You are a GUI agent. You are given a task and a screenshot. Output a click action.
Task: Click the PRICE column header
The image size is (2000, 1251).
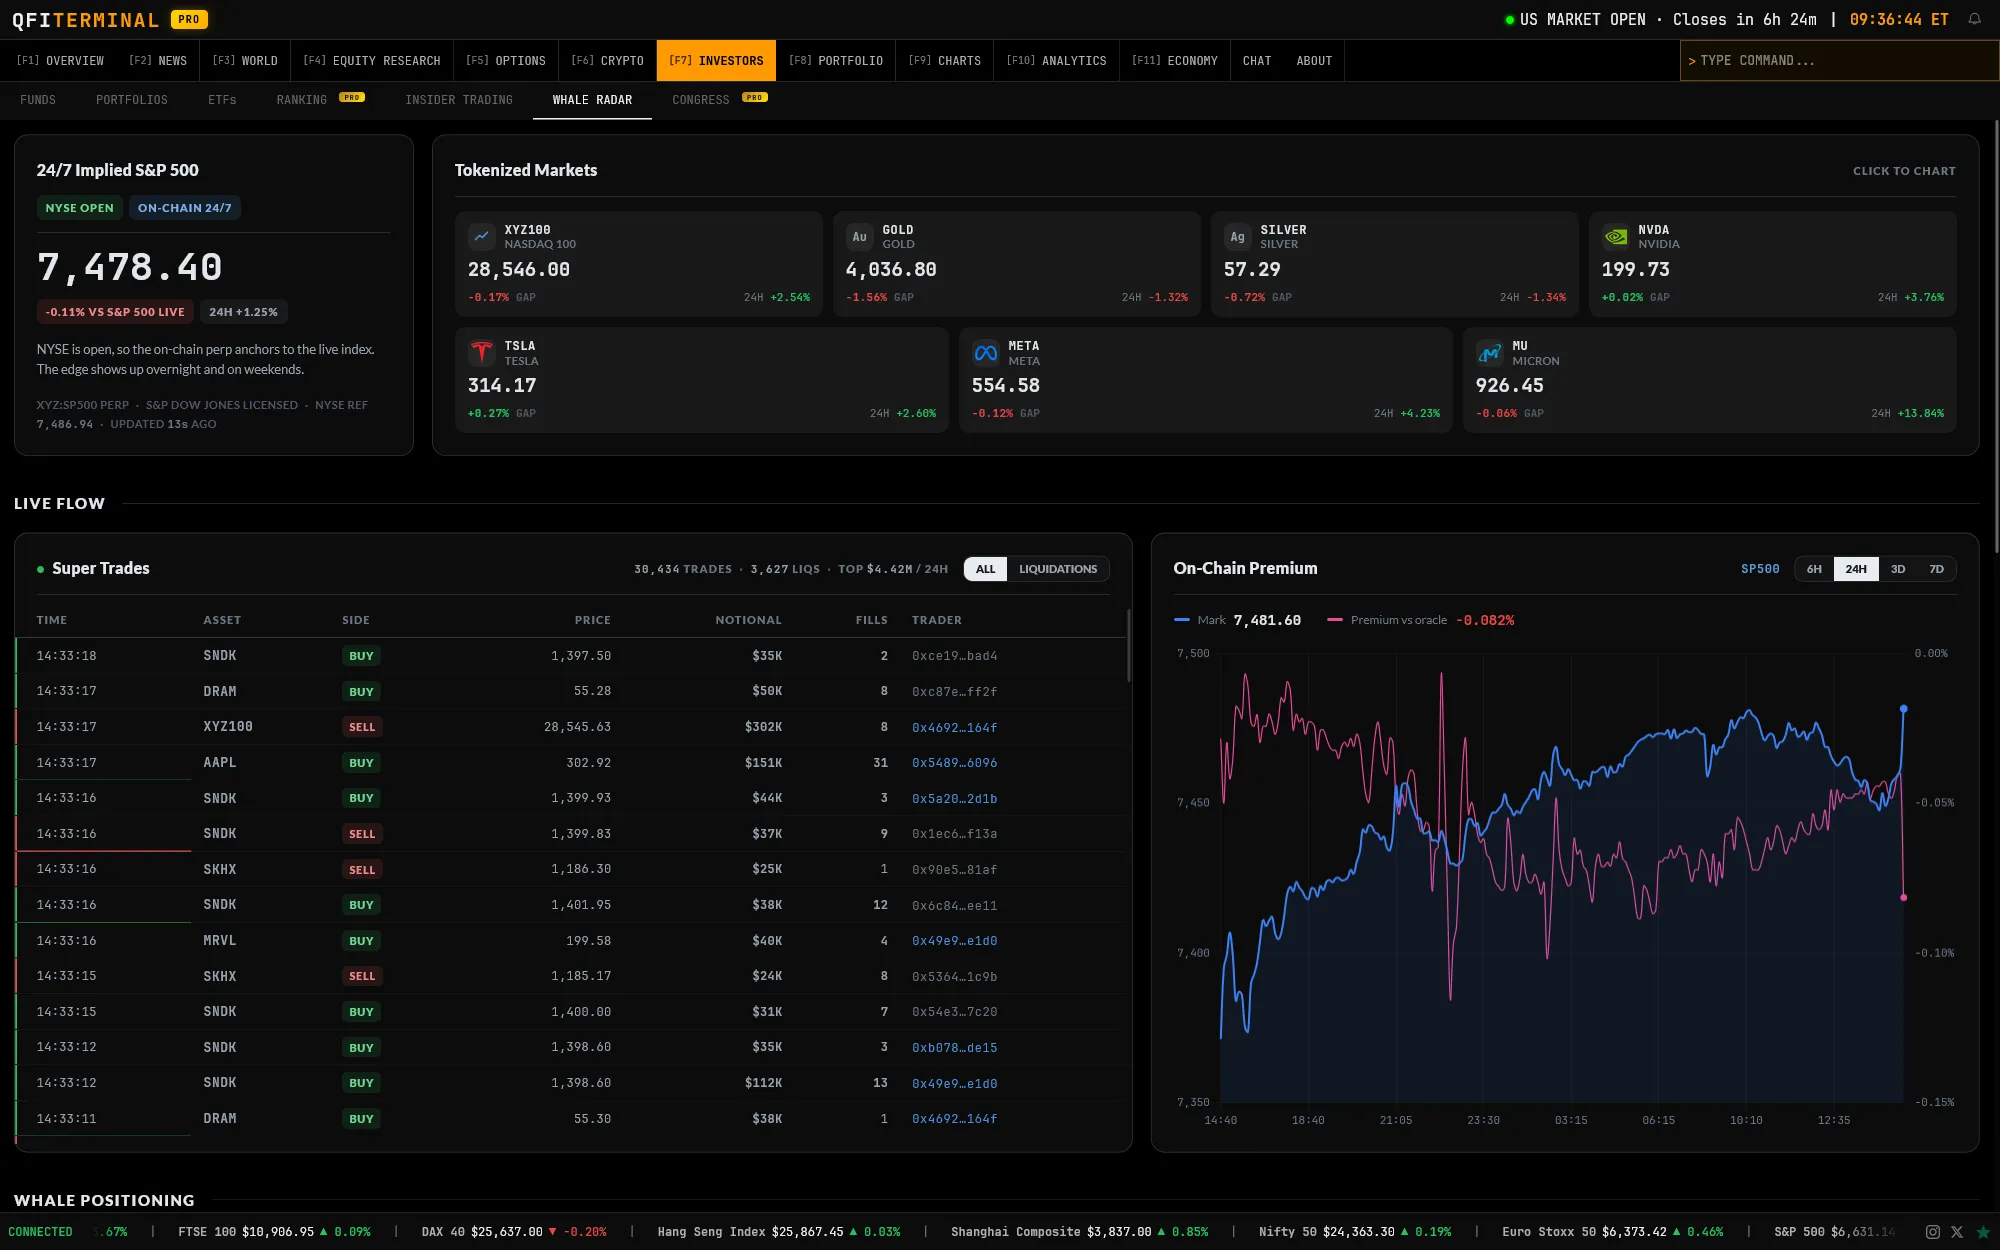[x=592, y=621]
